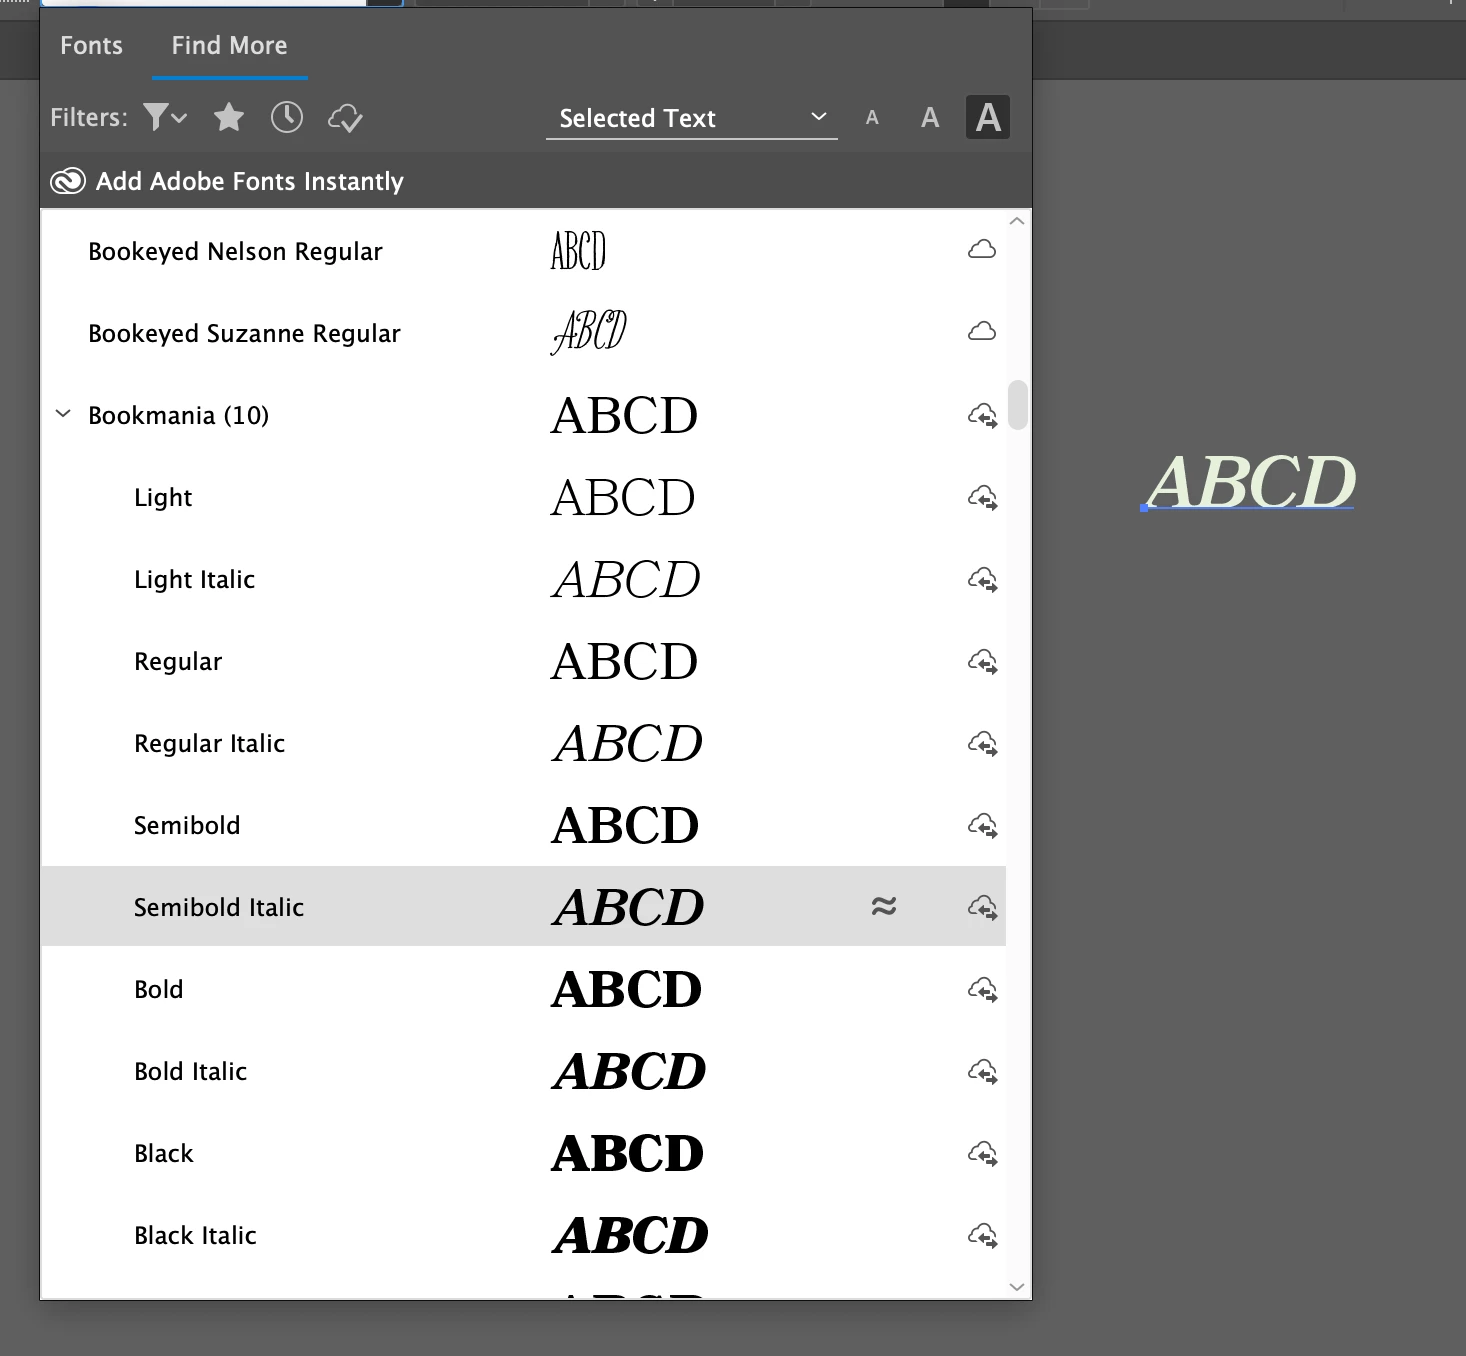Click Add Adobe Fonts Instantly label
The height and width of the screenshot is (1356, 1466).
click(x=250, y=181)
